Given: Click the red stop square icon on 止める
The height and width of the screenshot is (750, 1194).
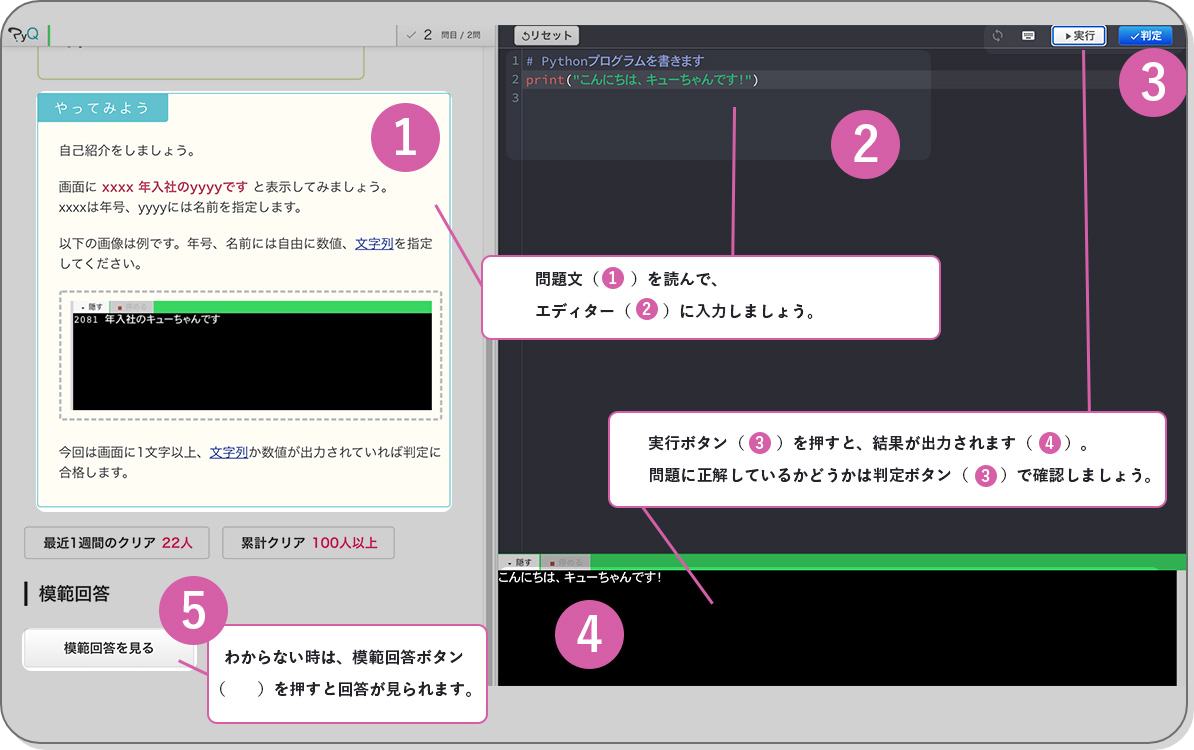Looking at the screenshot, I should (x=552, y=562).
